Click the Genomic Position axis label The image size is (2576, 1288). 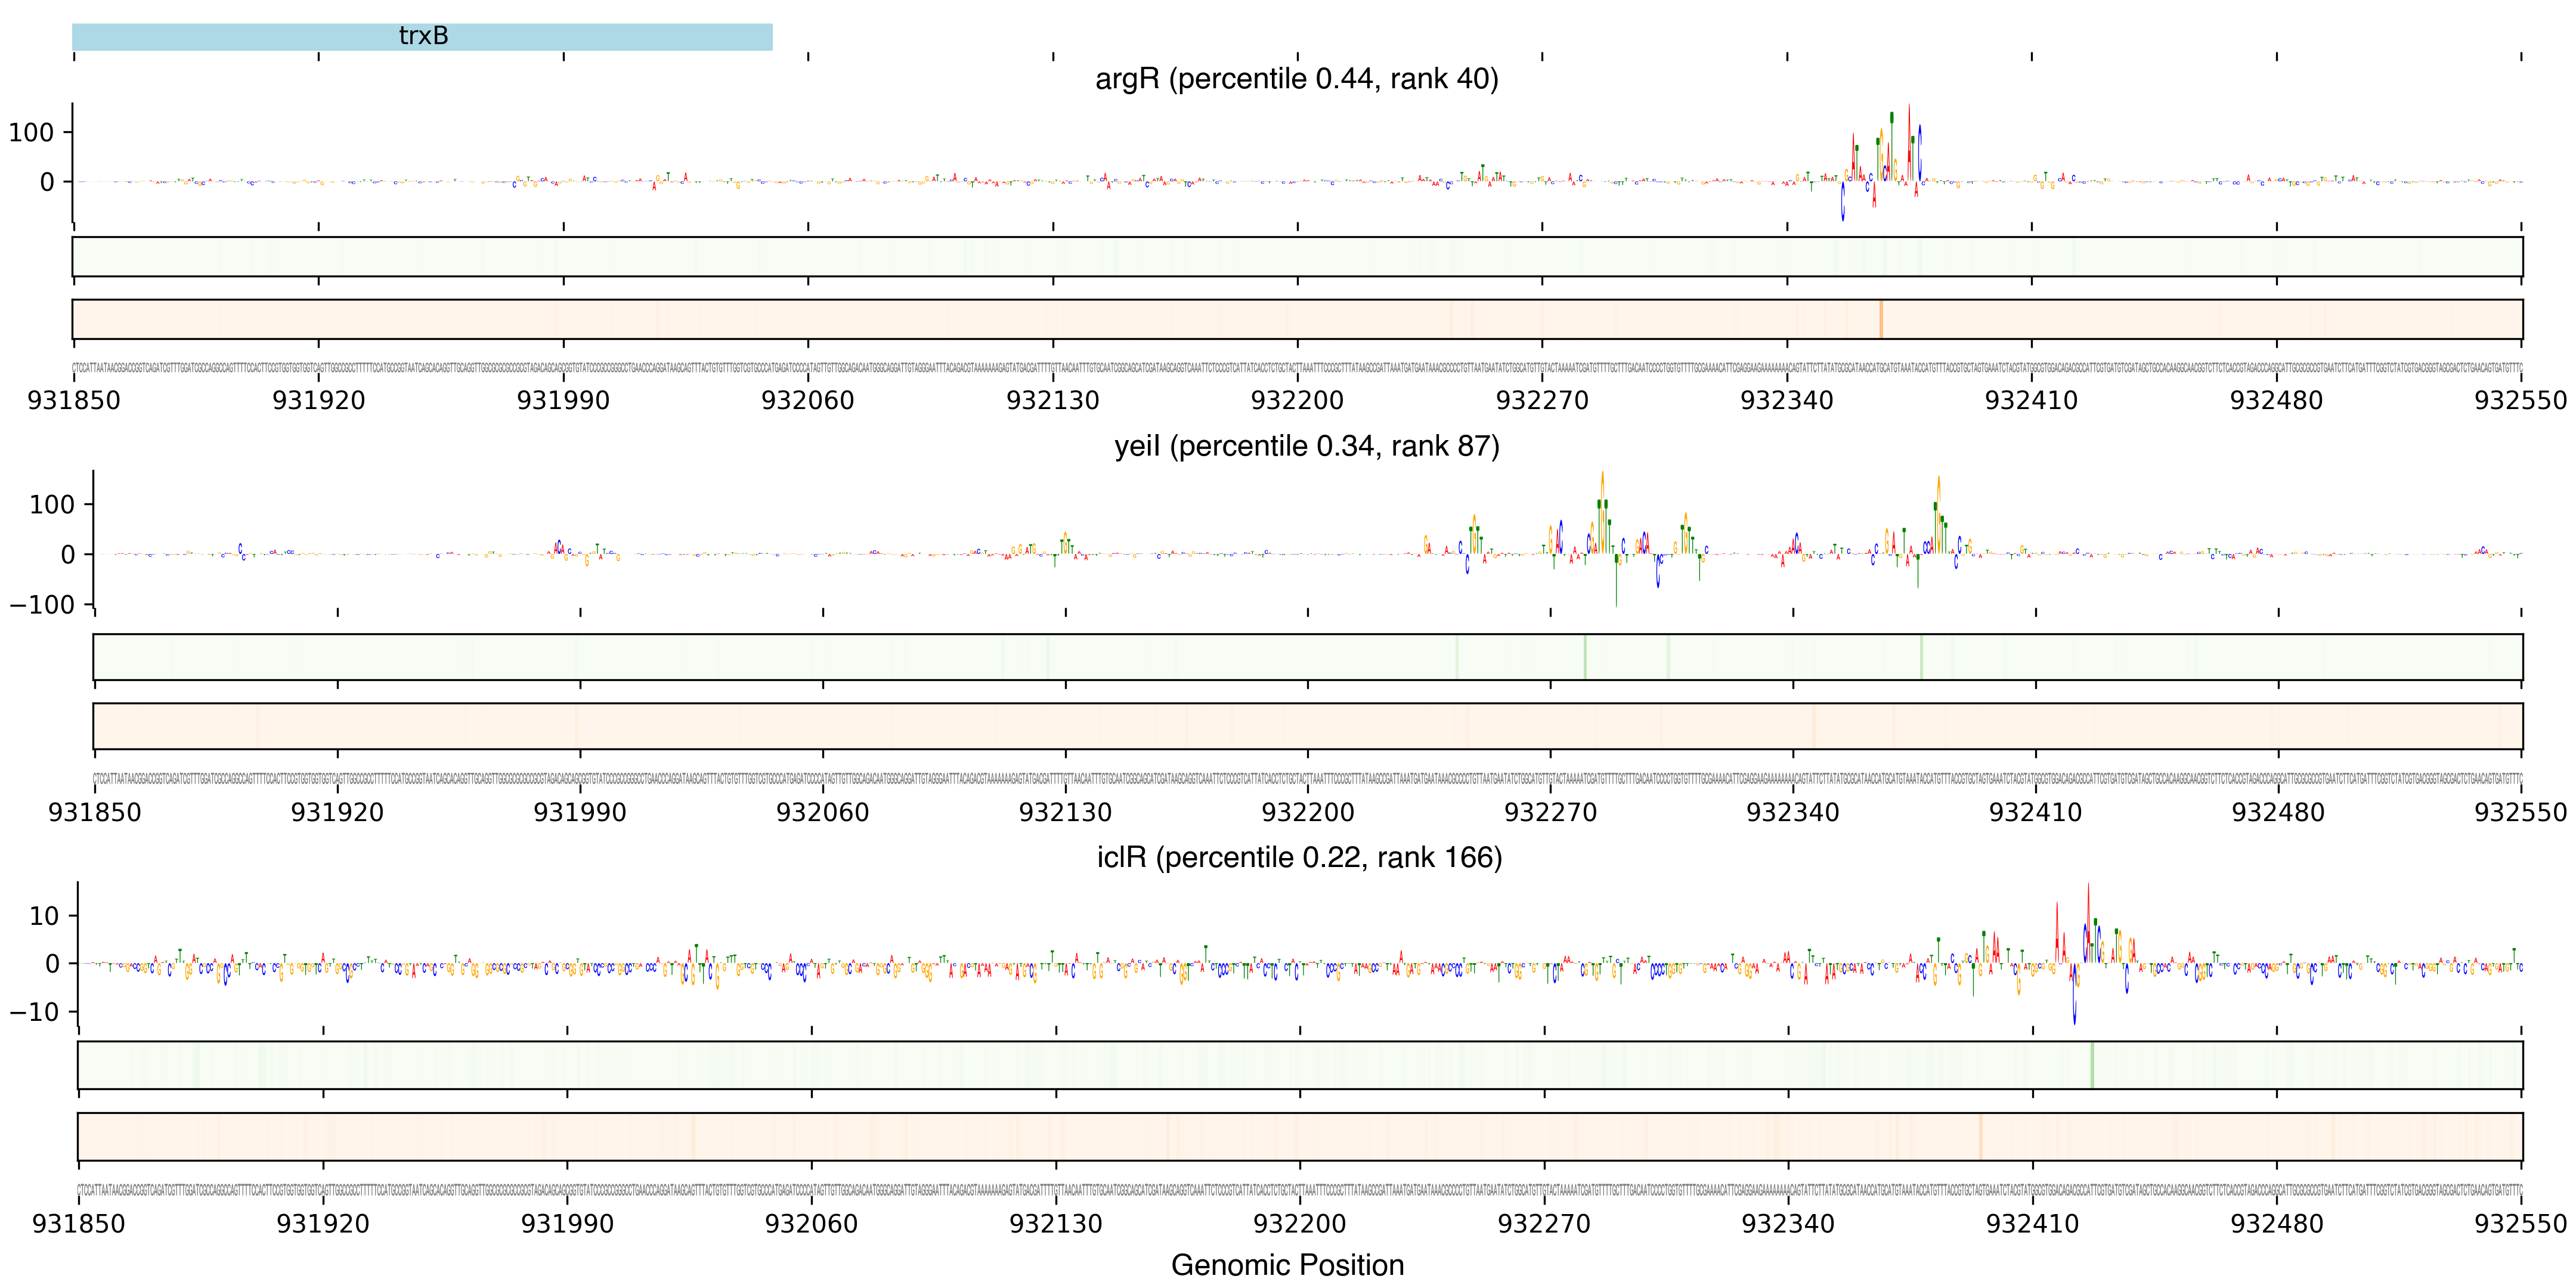(1287, 1265)
